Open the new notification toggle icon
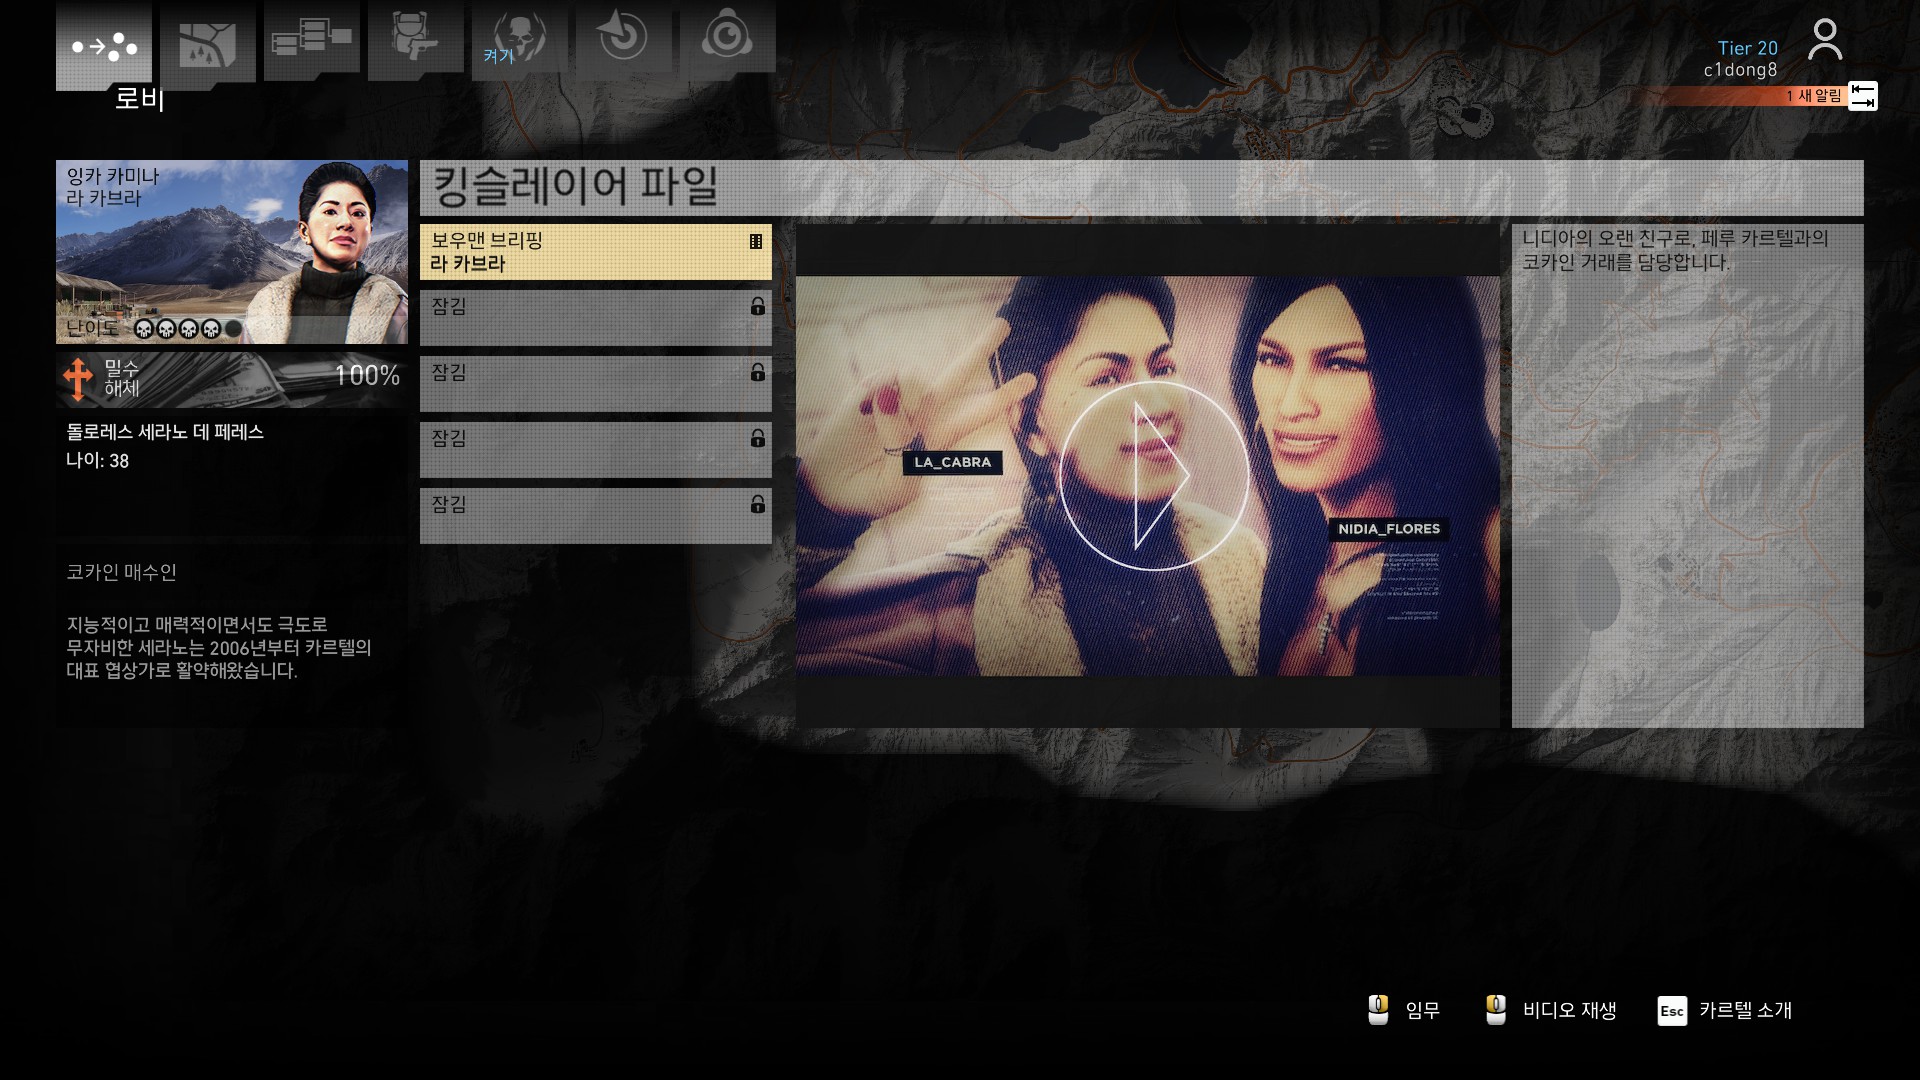This screenshot has height=1080, width=1920. tap(1862, 96)
